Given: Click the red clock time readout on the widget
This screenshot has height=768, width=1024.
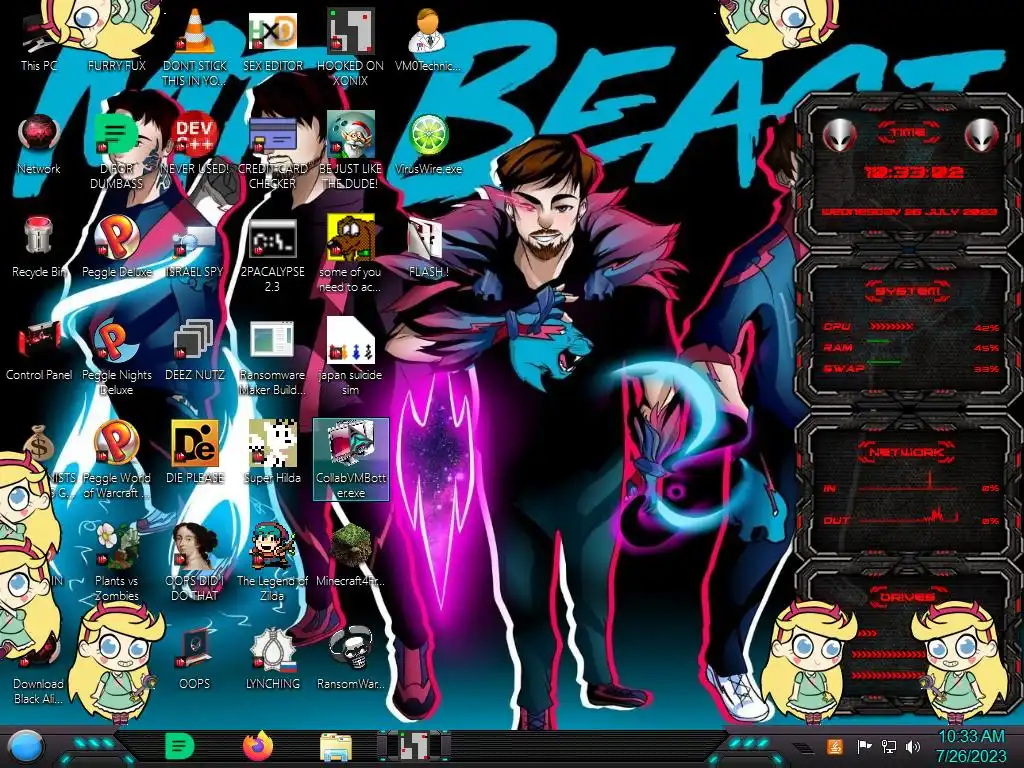Looking at the screenshot, I should pyautogui.click(x=914, y=172).
